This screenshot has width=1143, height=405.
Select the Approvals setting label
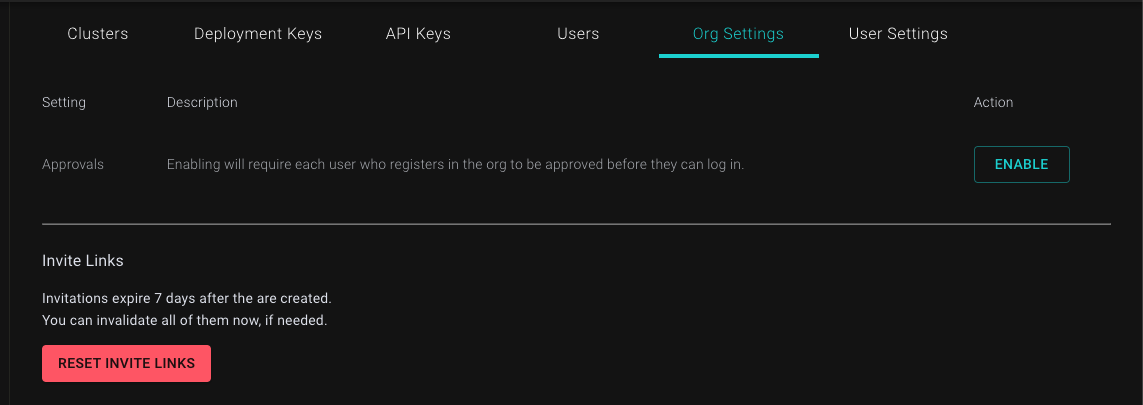[73, 165]
